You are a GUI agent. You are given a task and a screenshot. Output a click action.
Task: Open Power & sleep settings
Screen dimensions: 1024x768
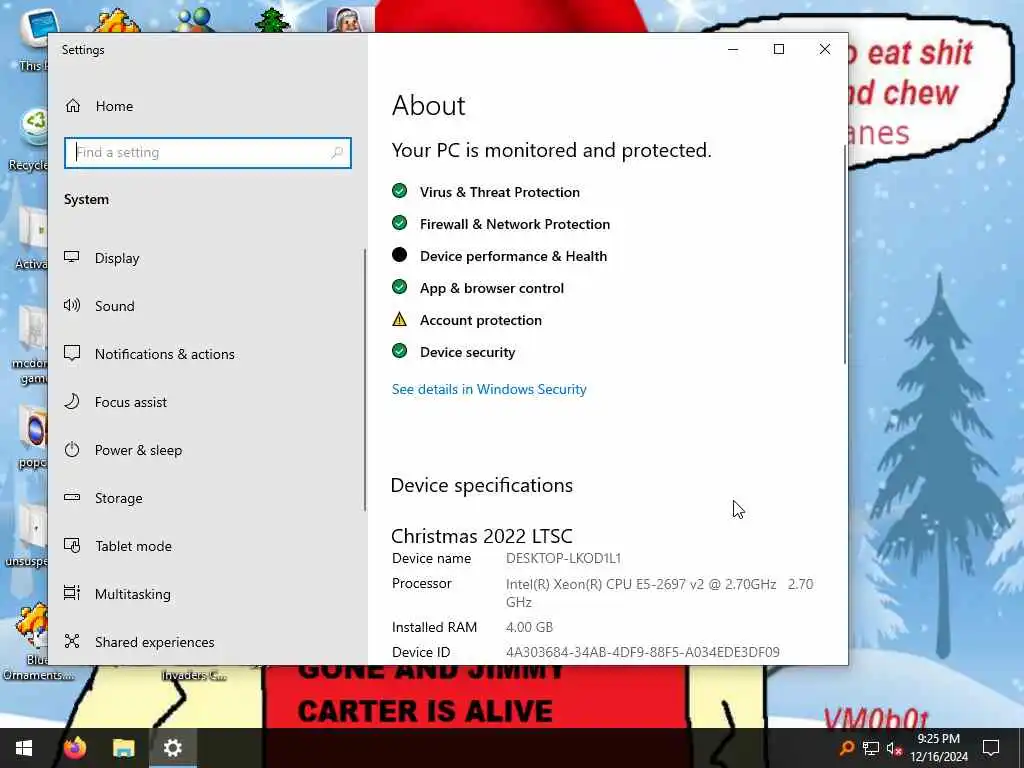tap(208, 450)
